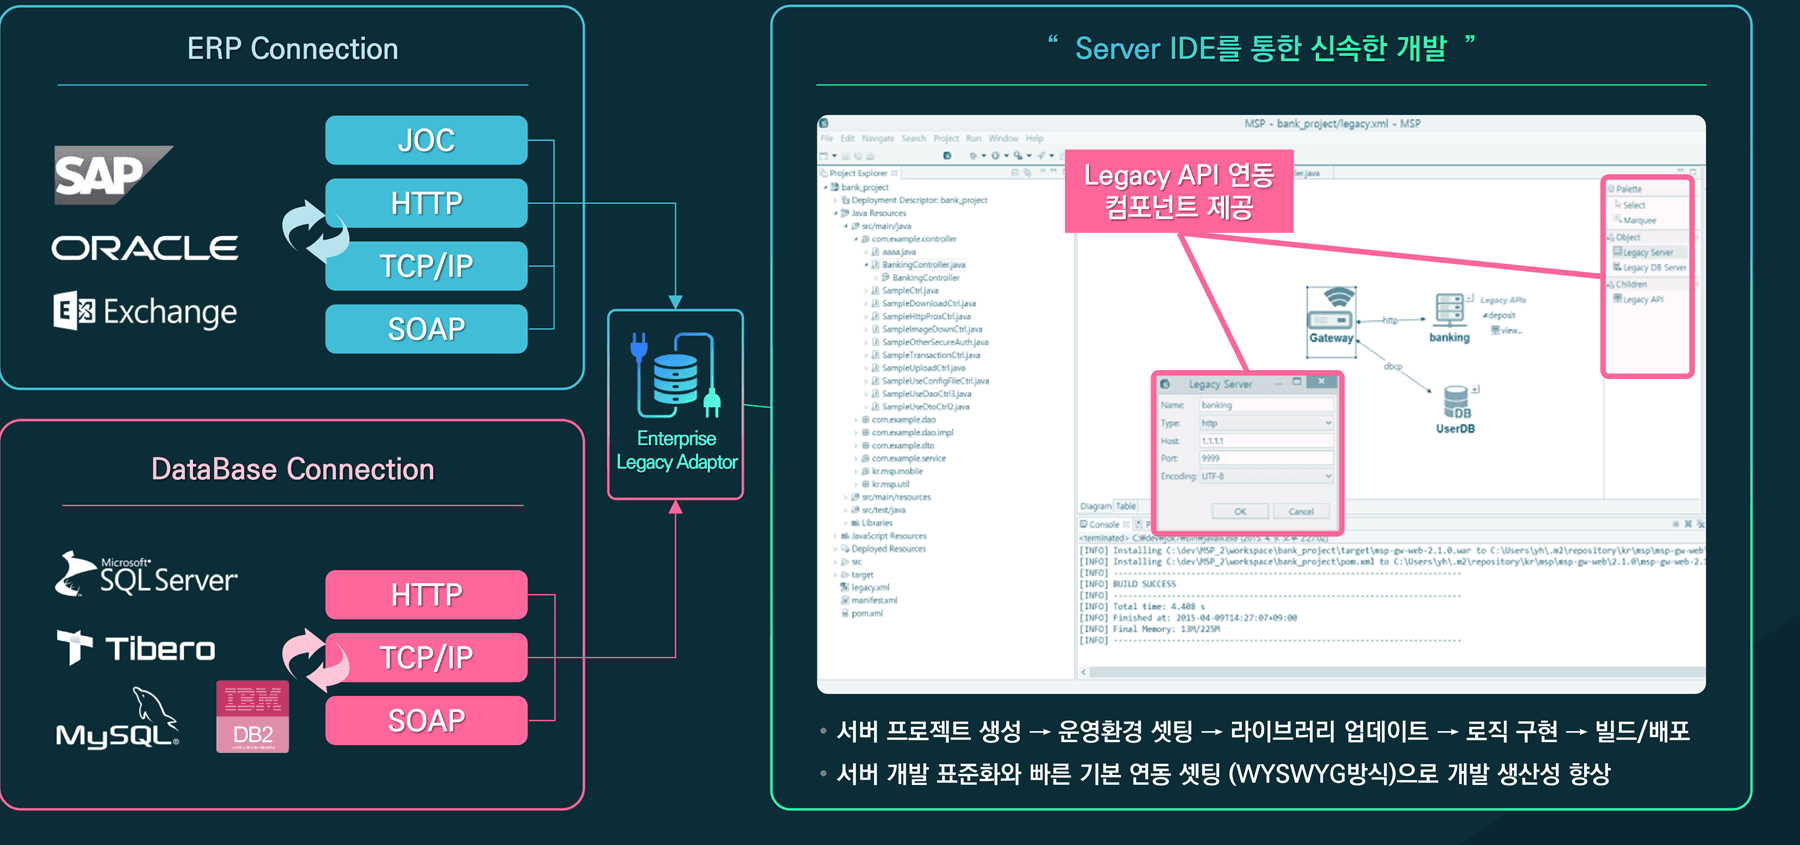Open the Encoding dropdown showing UTF-8

[x=1267, y=476]
